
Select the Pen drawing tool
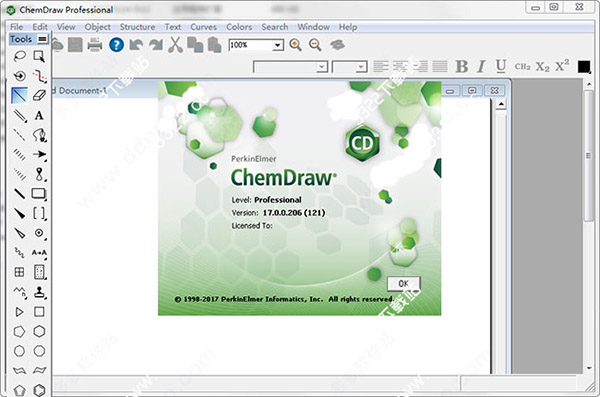click(x=39, y=135)
